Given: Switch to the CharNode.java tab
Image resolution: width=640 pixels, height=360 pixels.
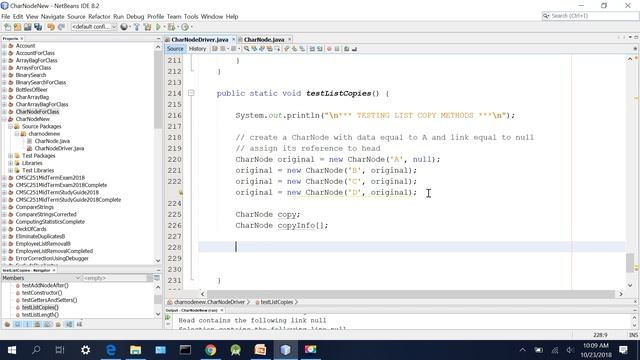Looking at the screenshot, I should (264, 40).
